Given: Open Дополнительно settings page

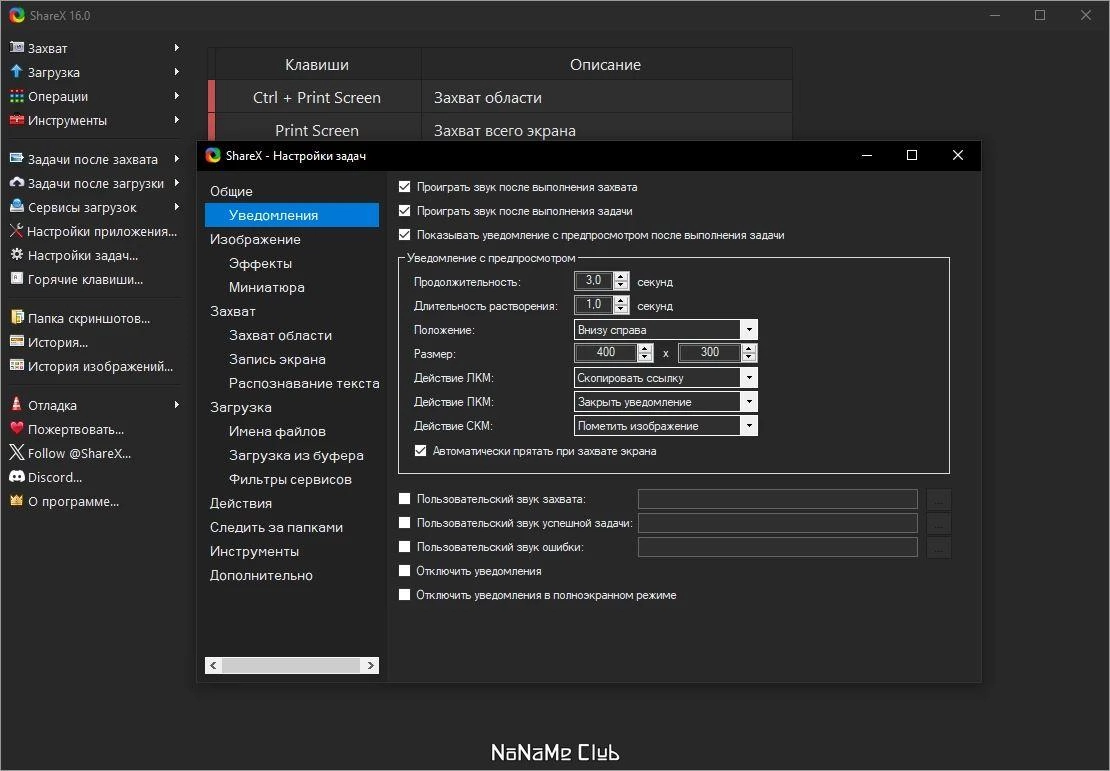Looking at the screenshot, I should click(261, 576).
